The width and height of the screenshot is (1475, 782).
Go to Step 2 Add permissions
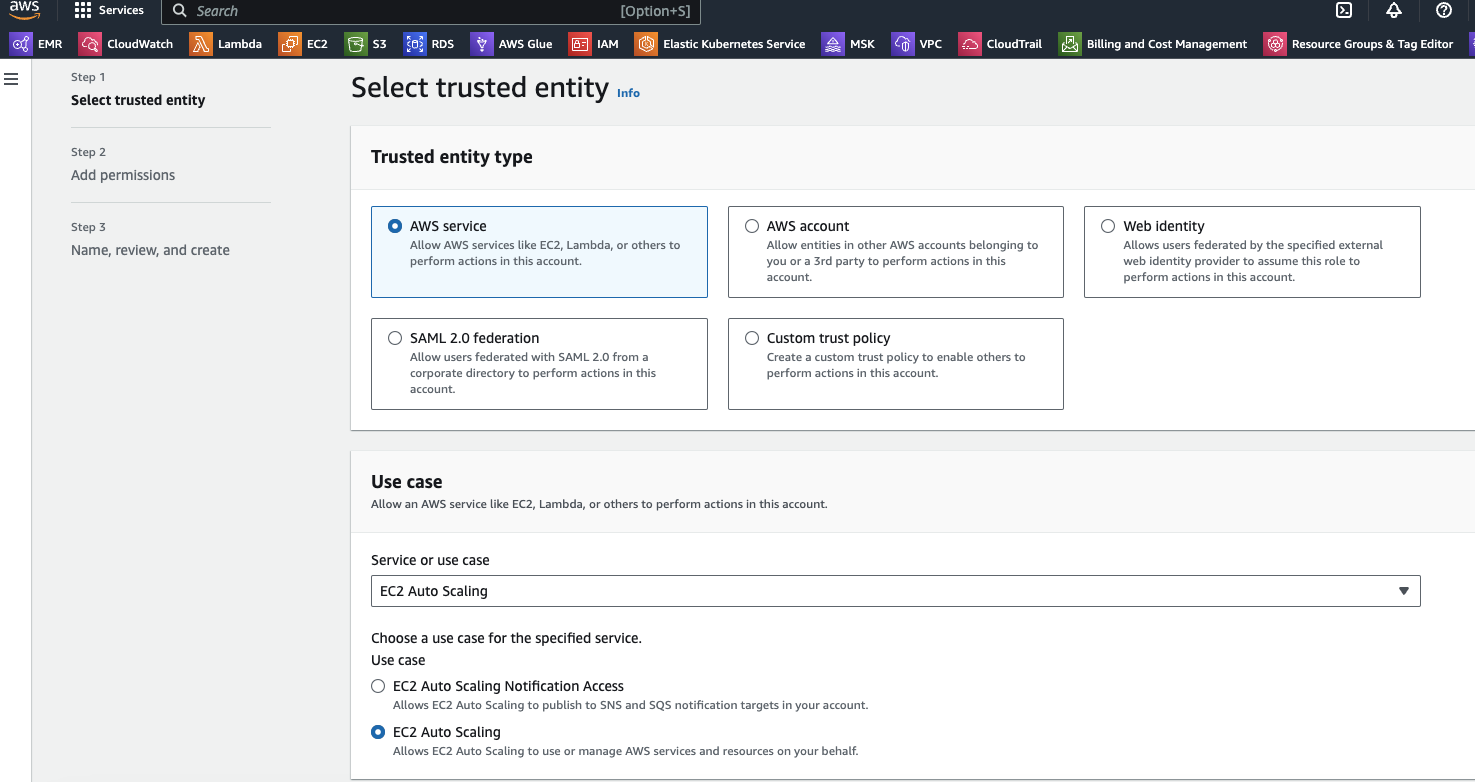click(123, 175)
